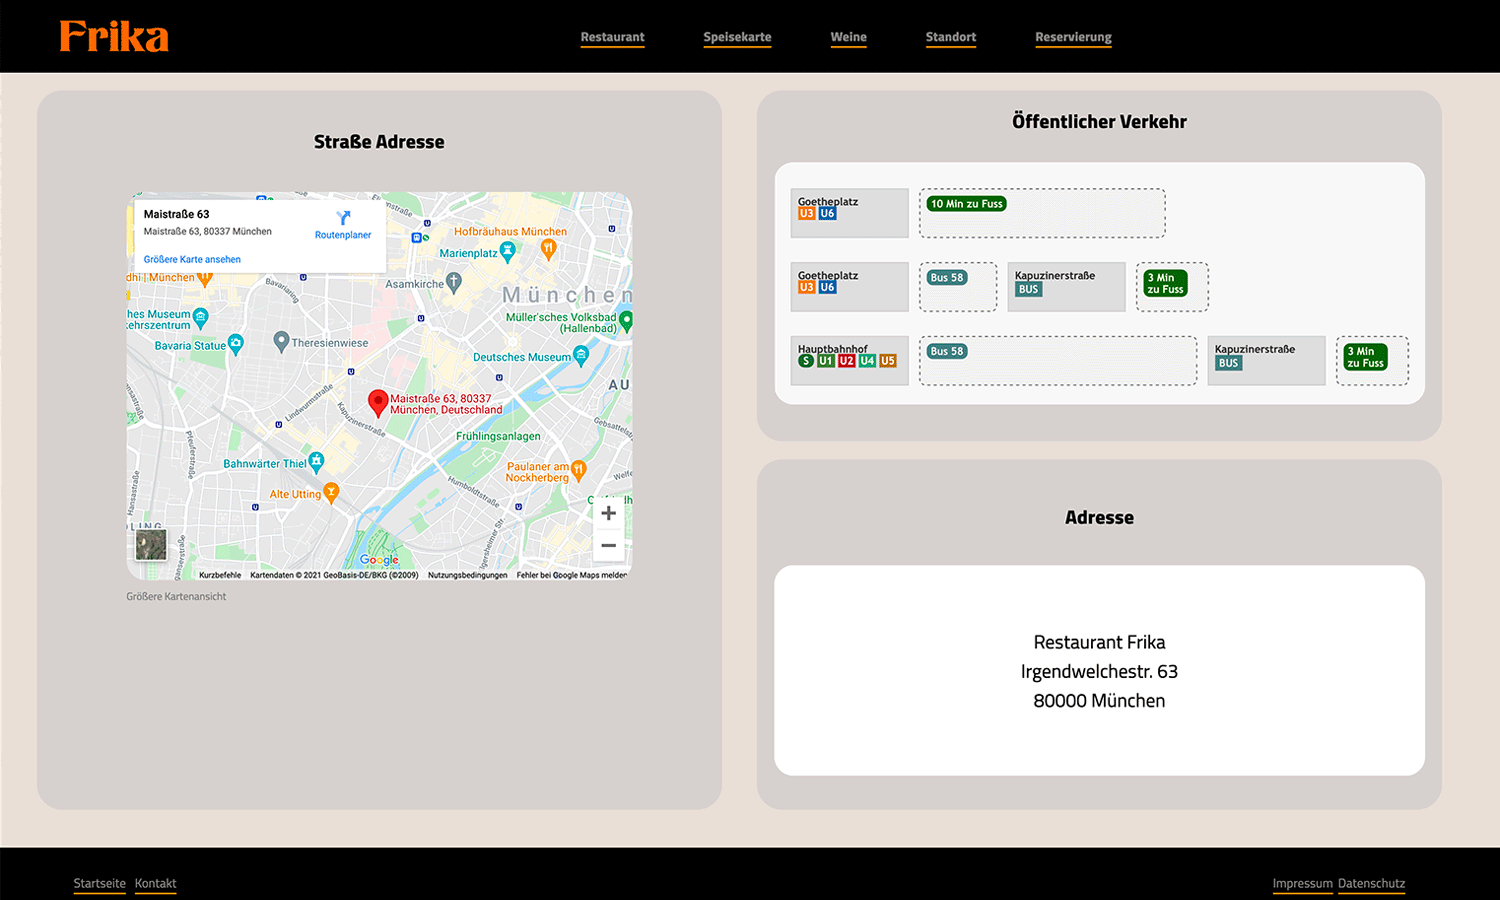Switch map to satellite view thumbnail
Viewport: 1500px width, 900px height.
tap(151, 545)
